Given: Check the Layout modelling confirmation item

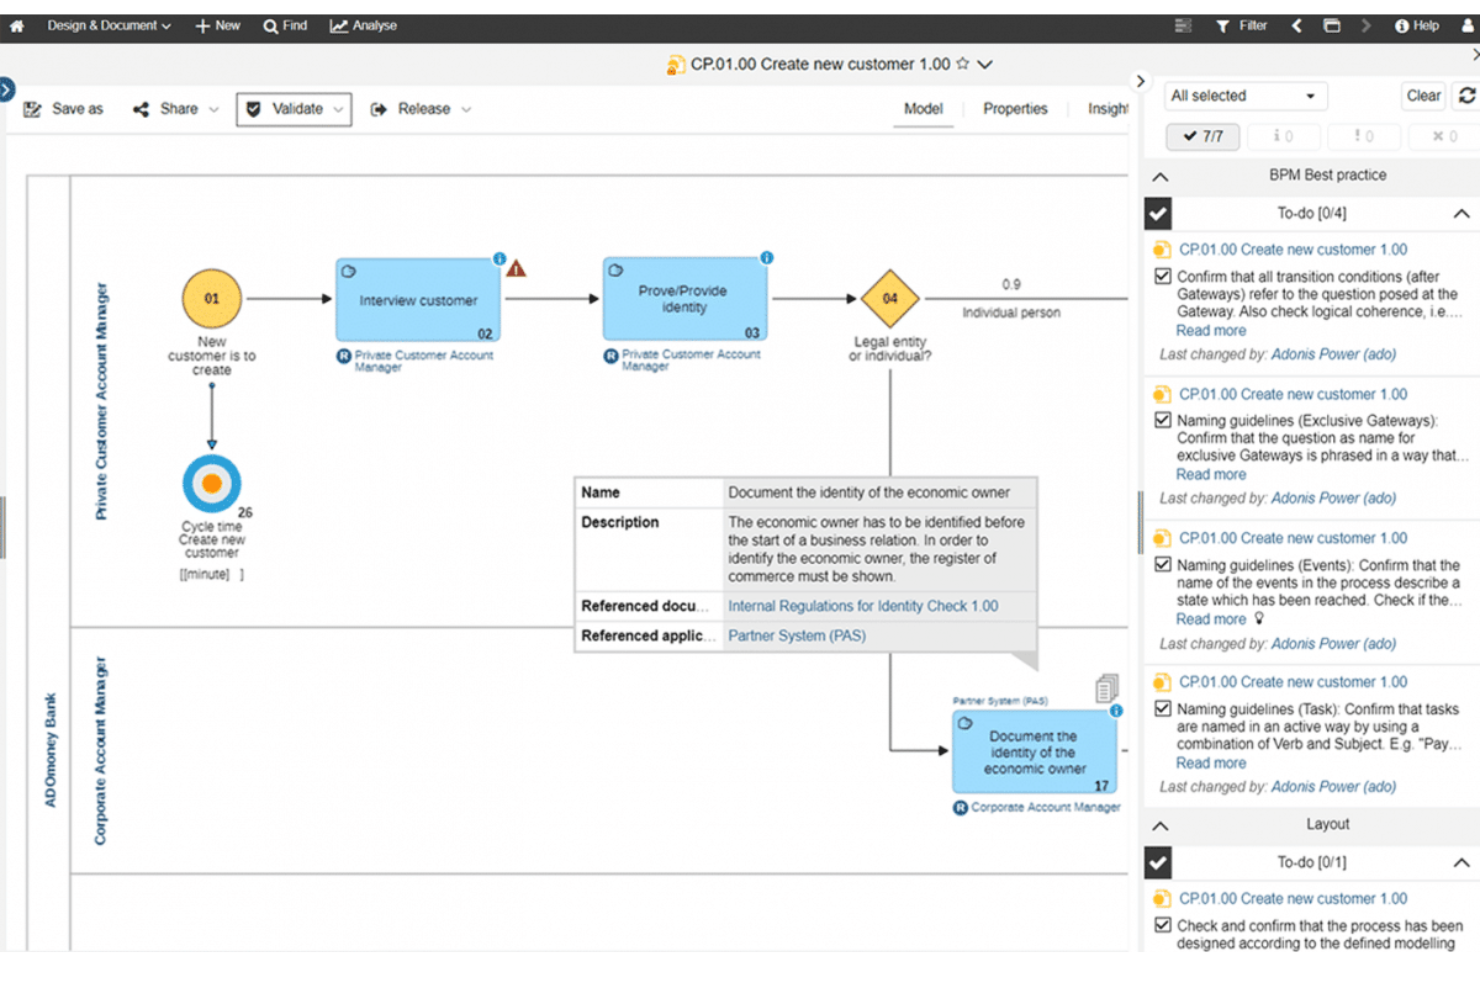Looking at the screenshot, I should pos(1163,925).
